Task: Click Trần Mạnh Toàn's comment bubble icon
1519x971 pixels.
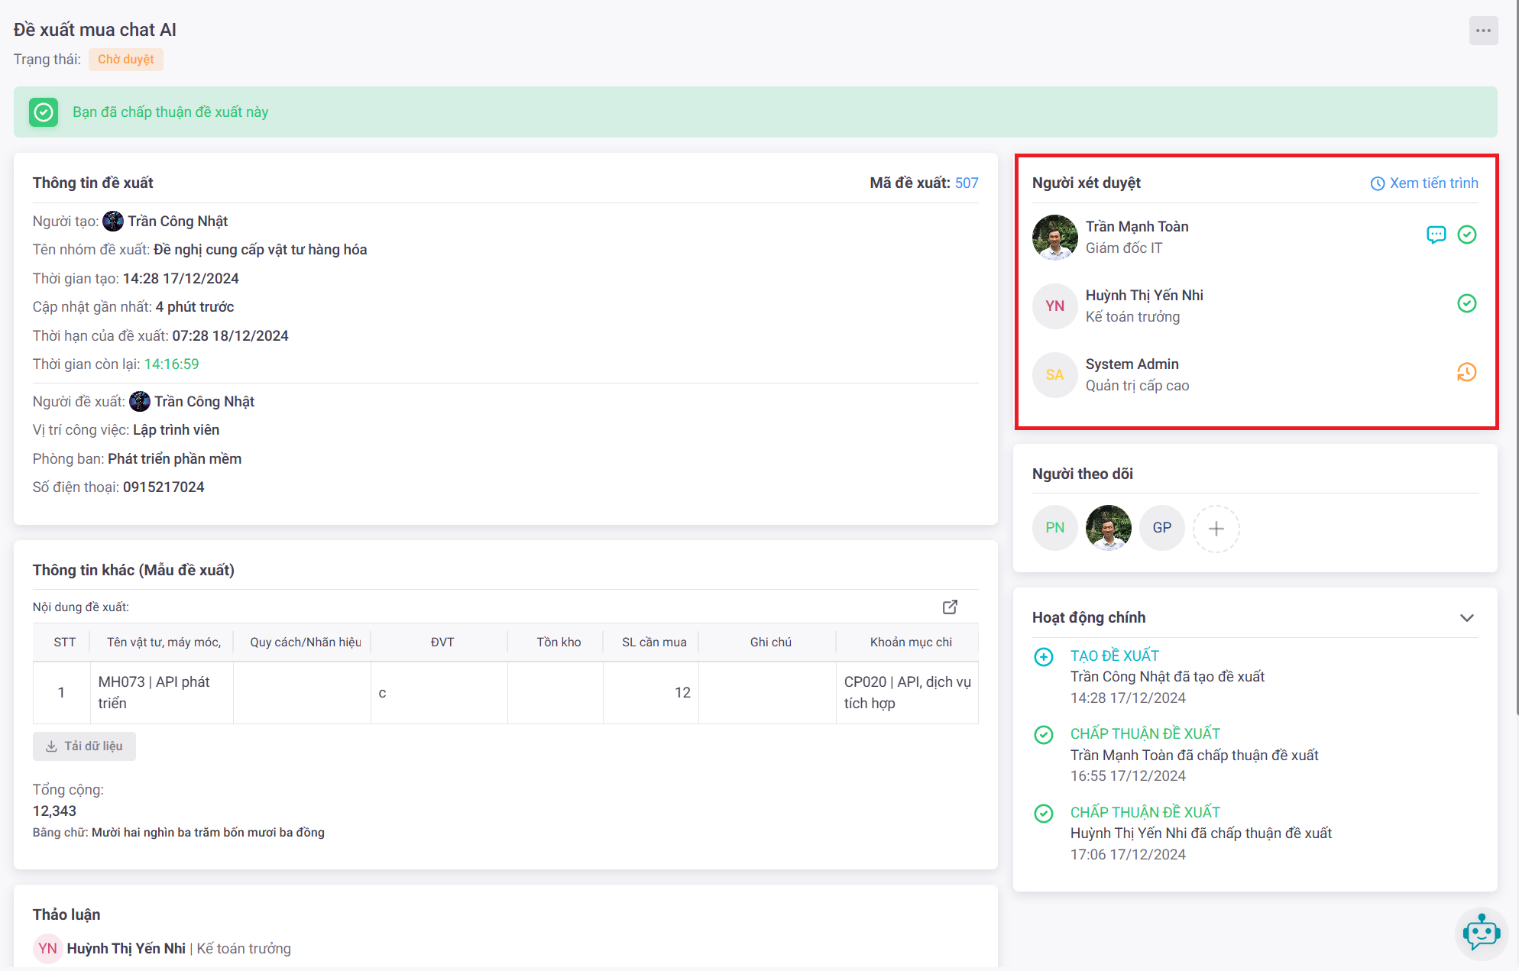Action: coord(1436,235)
